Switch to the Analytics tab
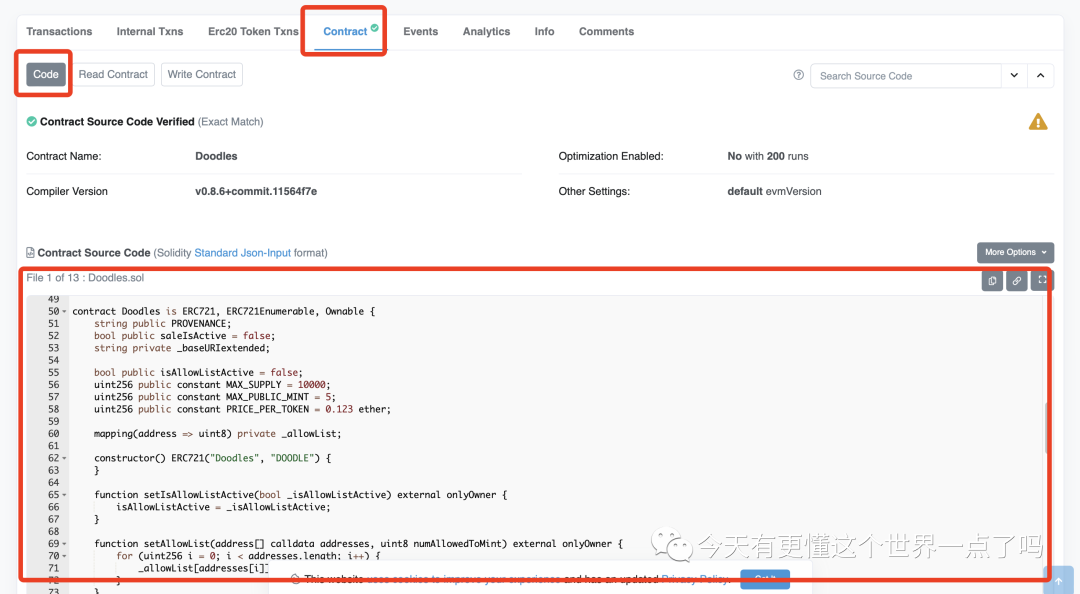 click(486, 32)
